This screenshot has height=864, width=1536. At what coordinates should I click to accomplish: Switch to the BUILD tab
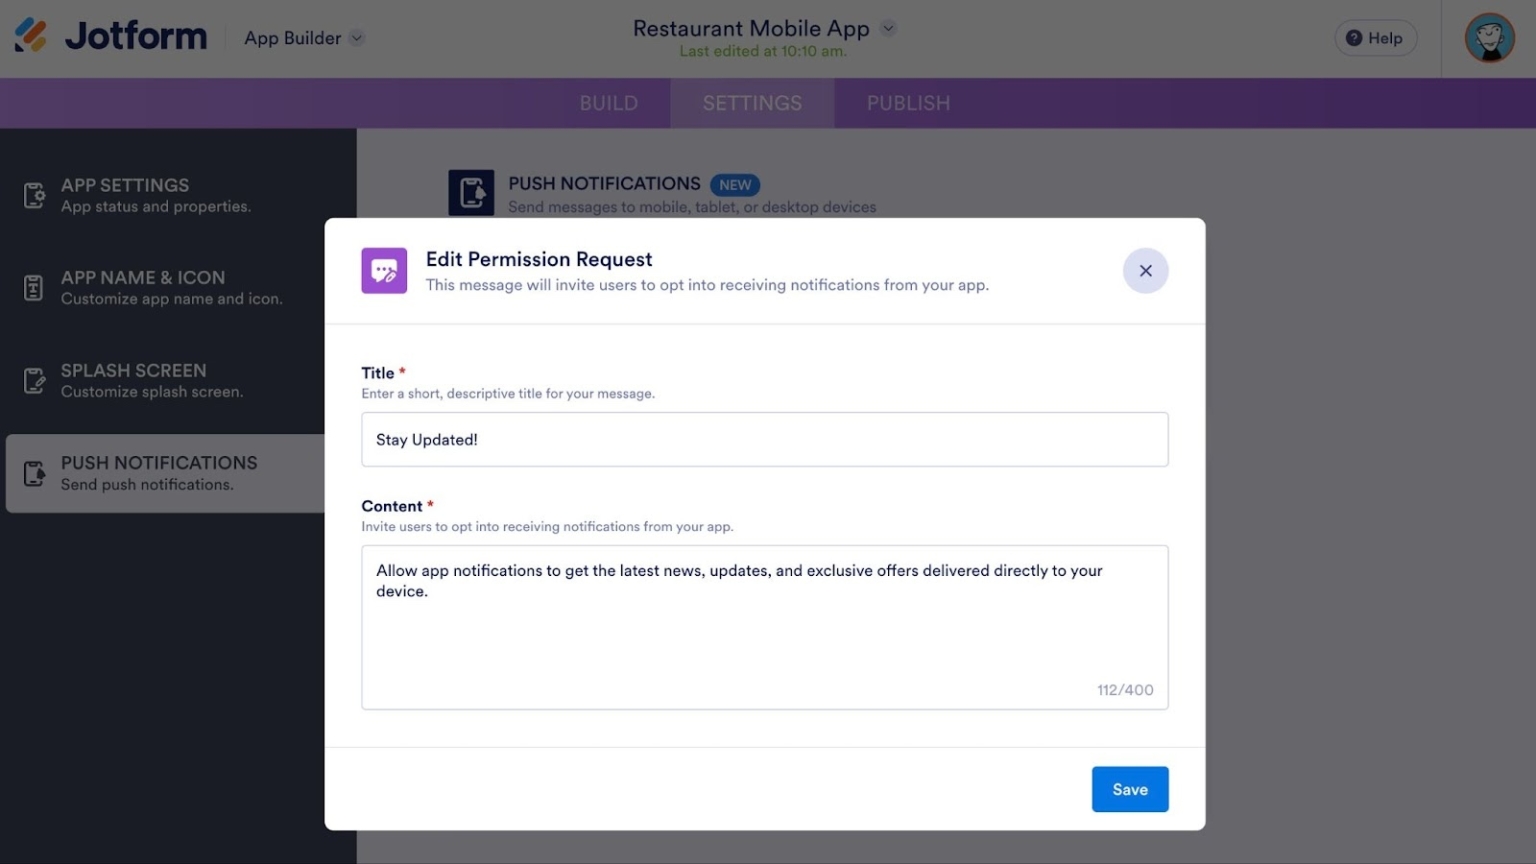[x=609, y=103]
